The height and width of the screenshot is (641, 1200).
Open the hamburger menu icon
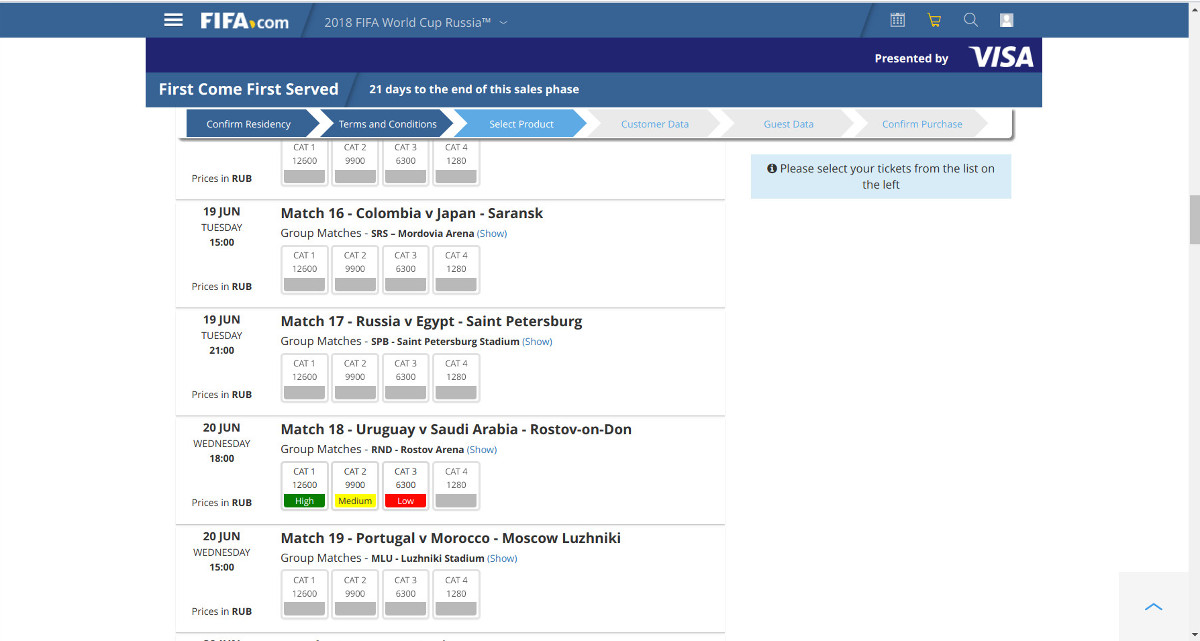click(x=173, y=20)
